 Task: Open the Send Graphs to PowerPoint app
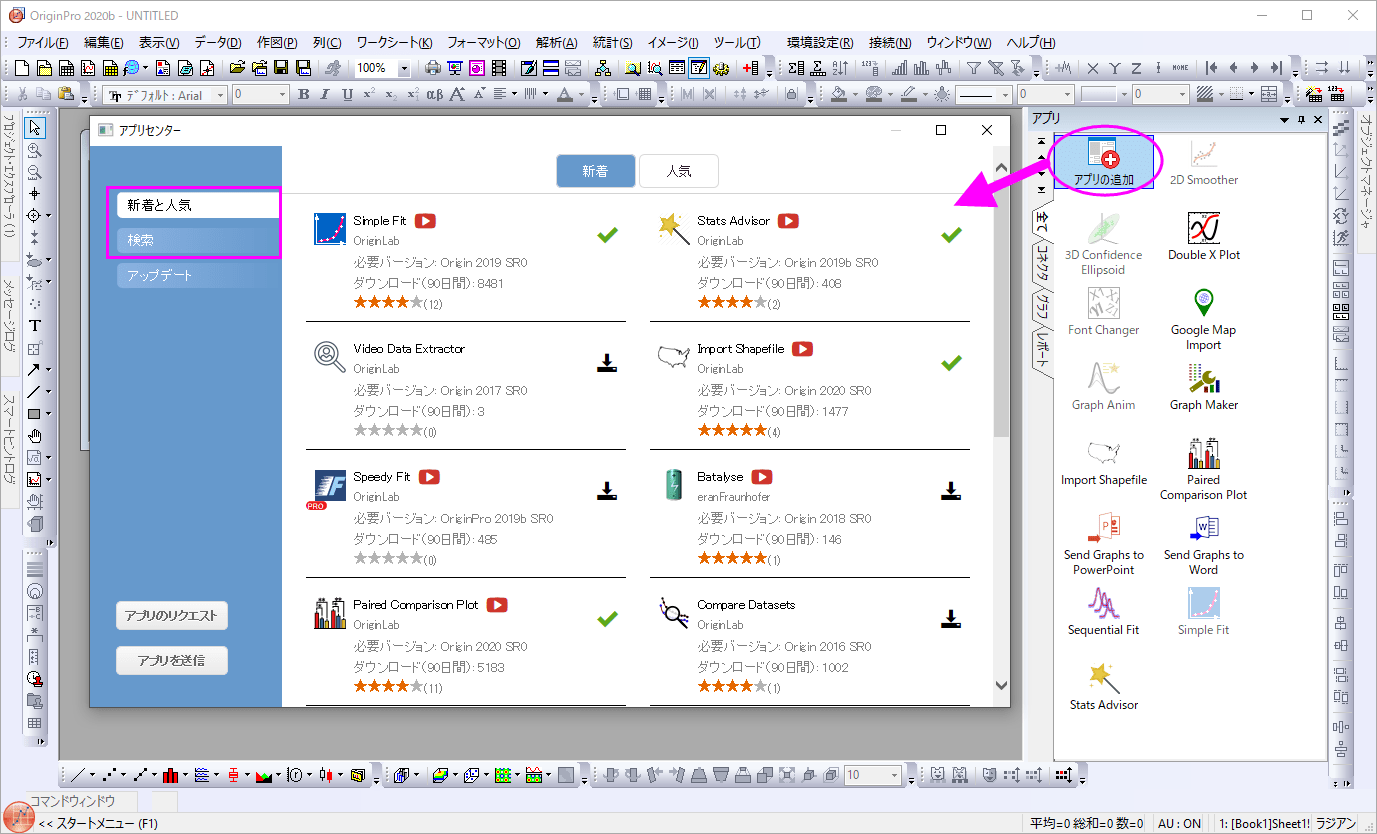click(x=1104, y=544)
